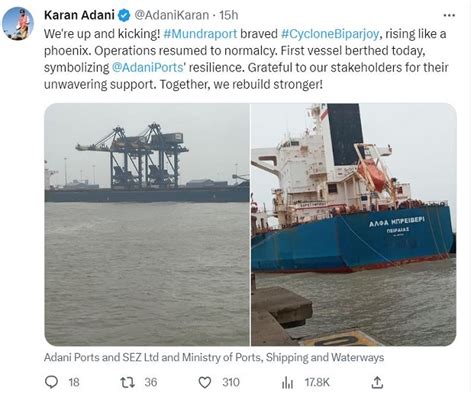Open the blue ship stern photo
474x393 pixels.
point(354,224)
